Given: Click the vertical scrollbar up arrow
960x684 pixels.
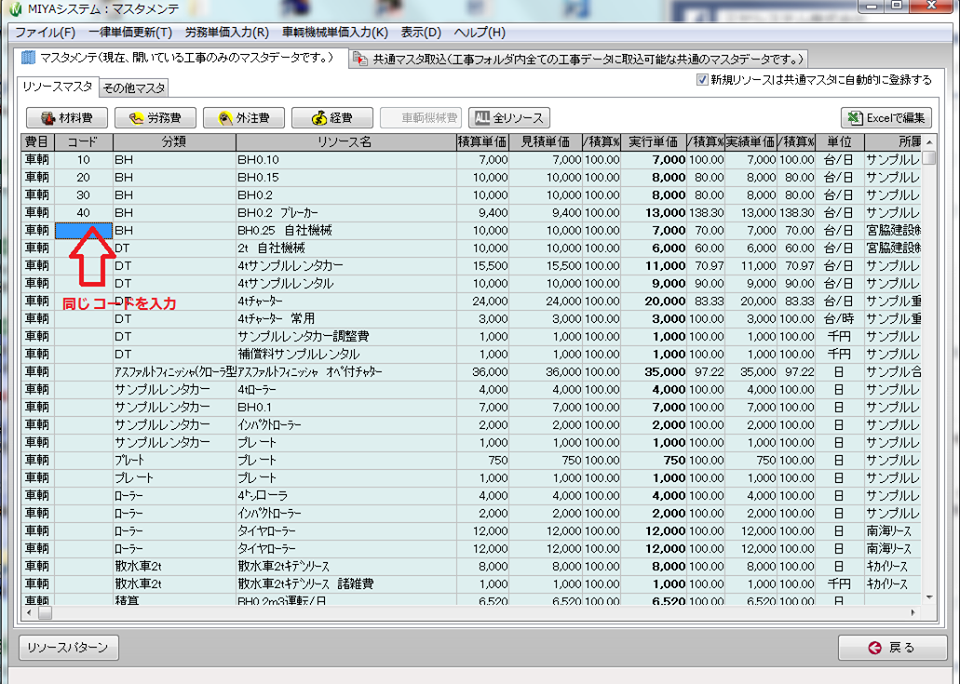Looking at the screenshot, I should [x=929, y=142].
